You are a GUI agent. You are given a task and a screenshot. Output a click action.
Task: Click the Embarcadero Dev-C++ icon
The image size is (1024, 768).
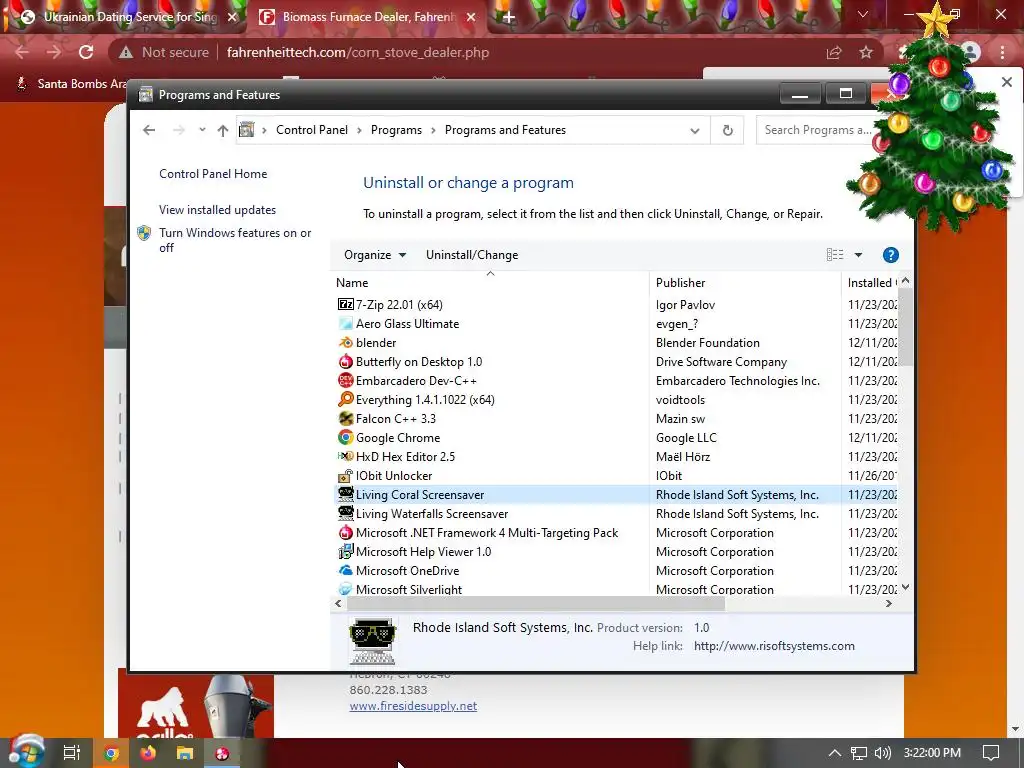(345, 380)
